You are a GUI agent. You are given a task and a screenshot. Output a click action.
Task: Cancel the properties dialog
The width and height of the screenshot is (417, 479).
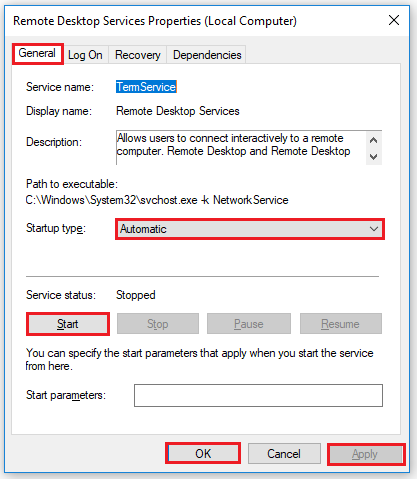click(x=284, y=453)
